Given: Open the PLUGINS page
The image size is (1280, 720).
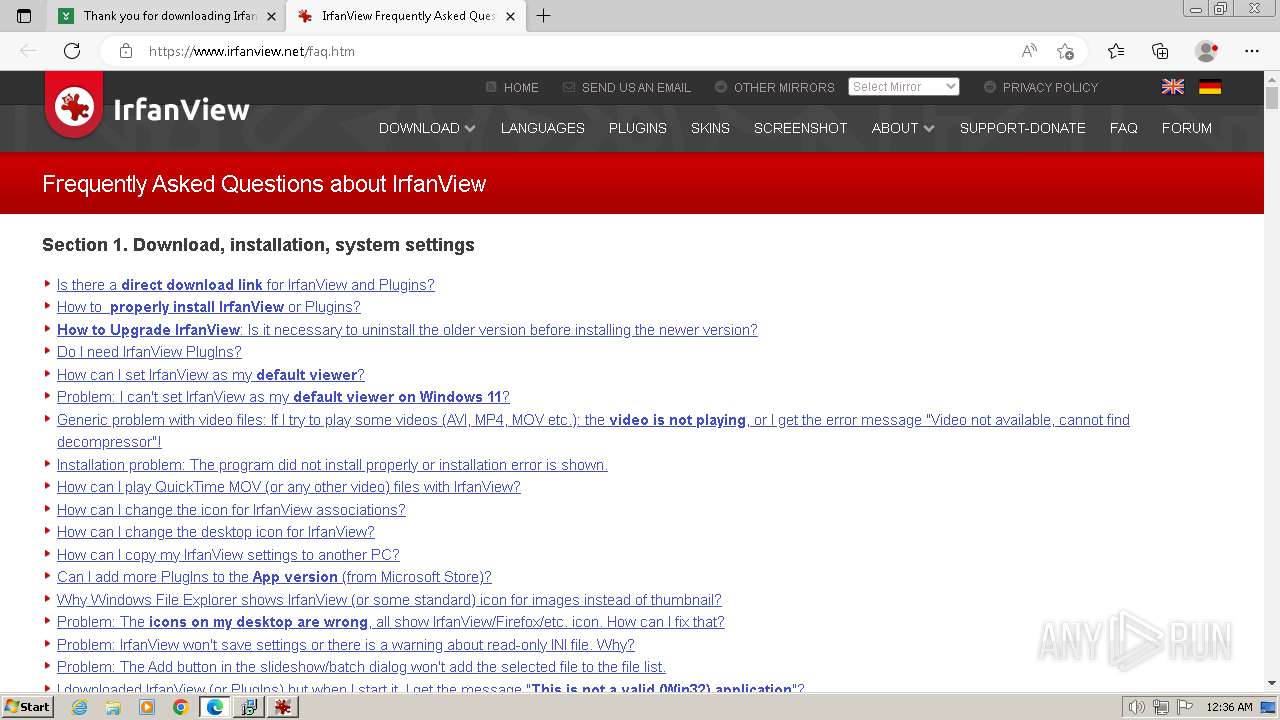Looking at the screenshot, I should [638, 128].
